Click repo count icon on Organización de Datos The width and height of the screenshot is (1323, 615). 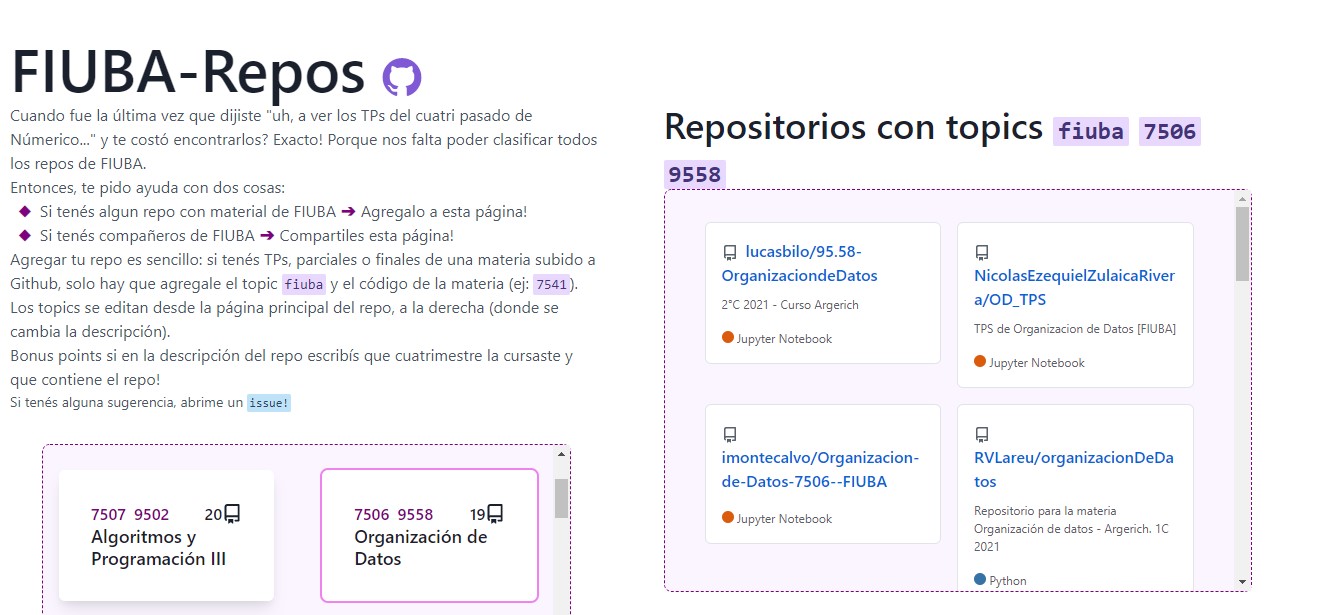pyautogui.click(x=495, y=514)
